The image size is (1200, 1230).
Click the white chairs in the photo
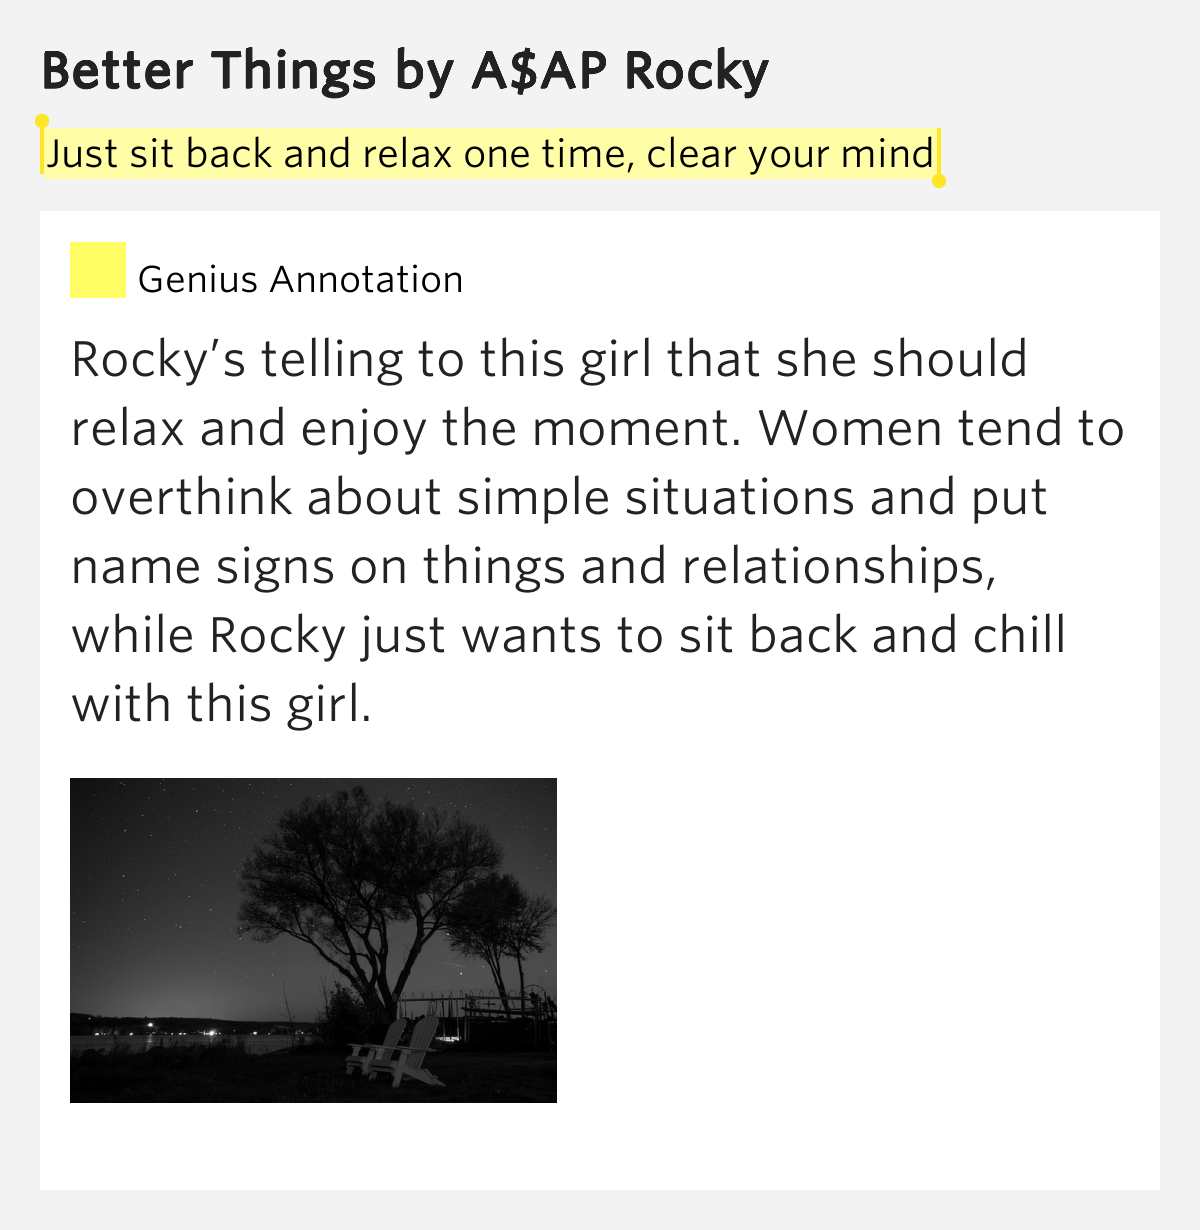point(397,1052)
